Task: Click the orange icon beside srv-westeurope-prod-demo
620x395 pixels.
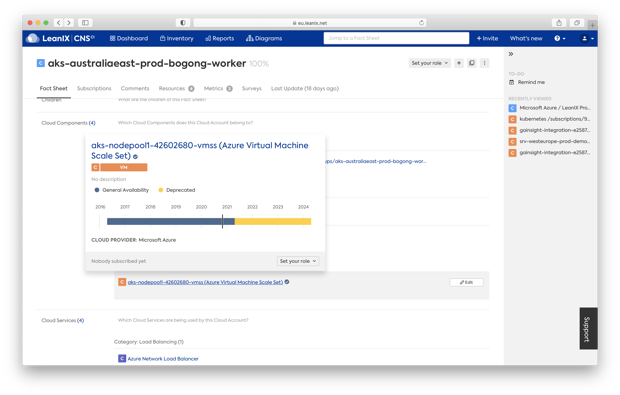Action: [512, 142]
